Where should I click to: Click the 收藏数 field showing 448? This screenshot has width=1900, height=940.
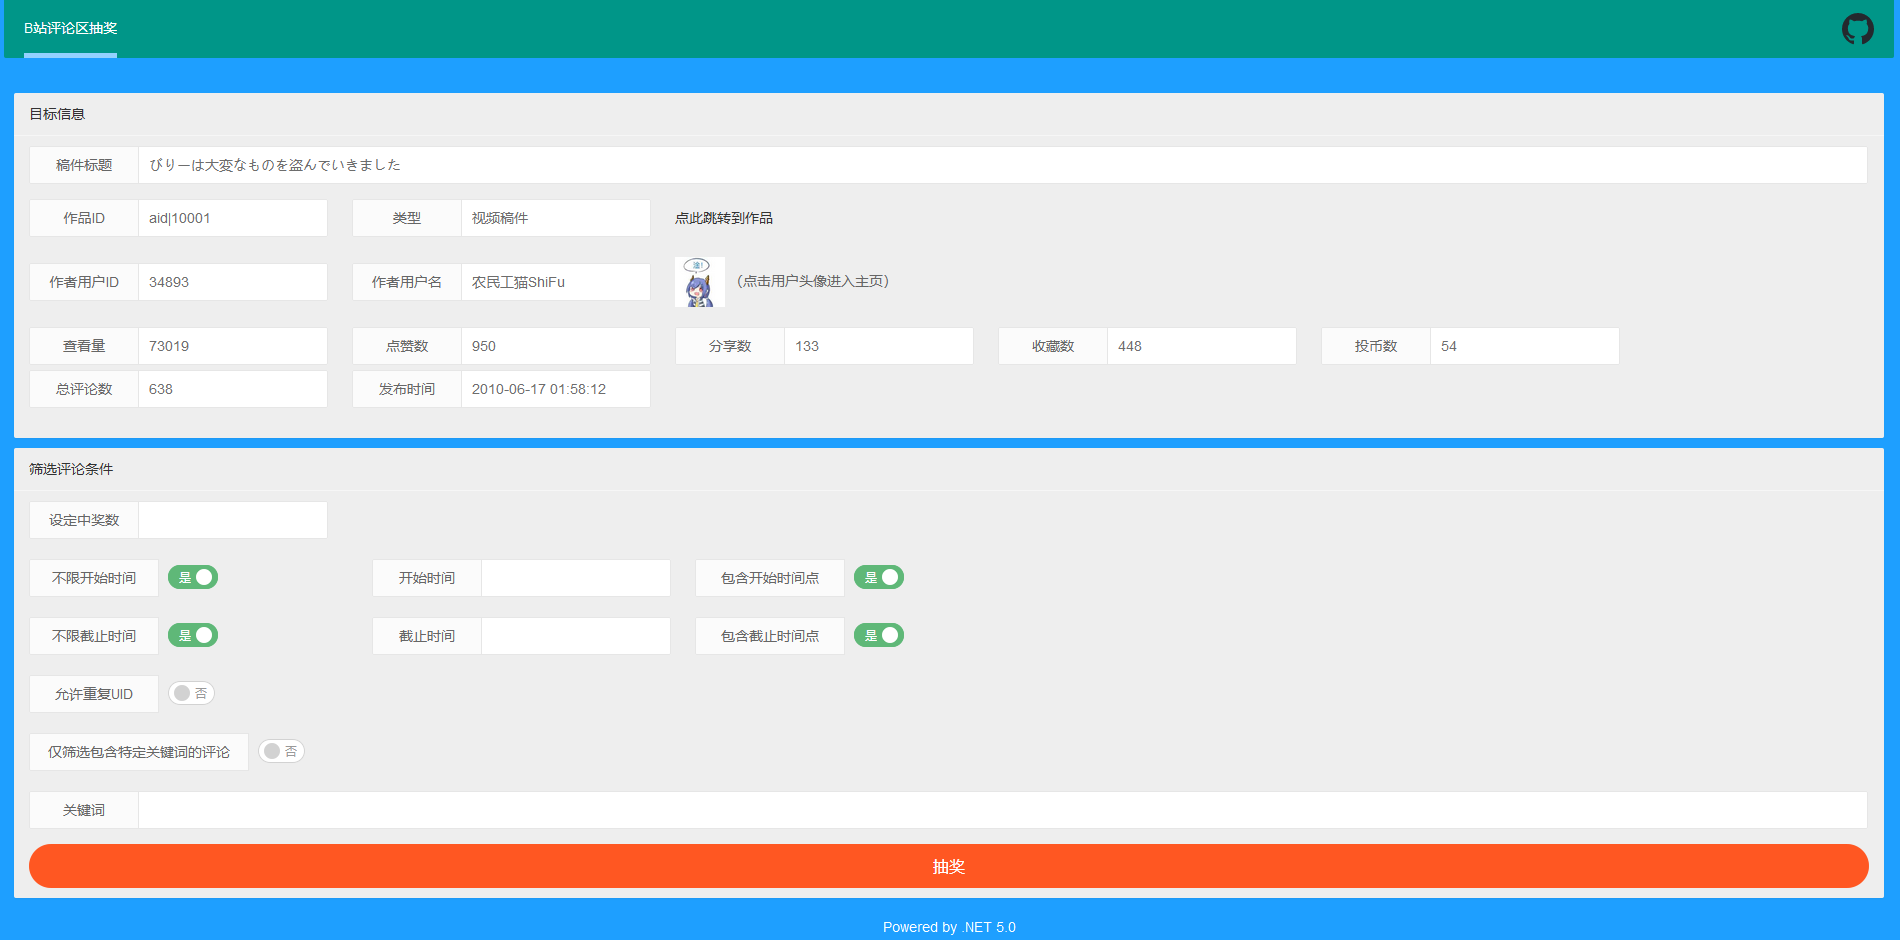click(x=1202, y=346)
